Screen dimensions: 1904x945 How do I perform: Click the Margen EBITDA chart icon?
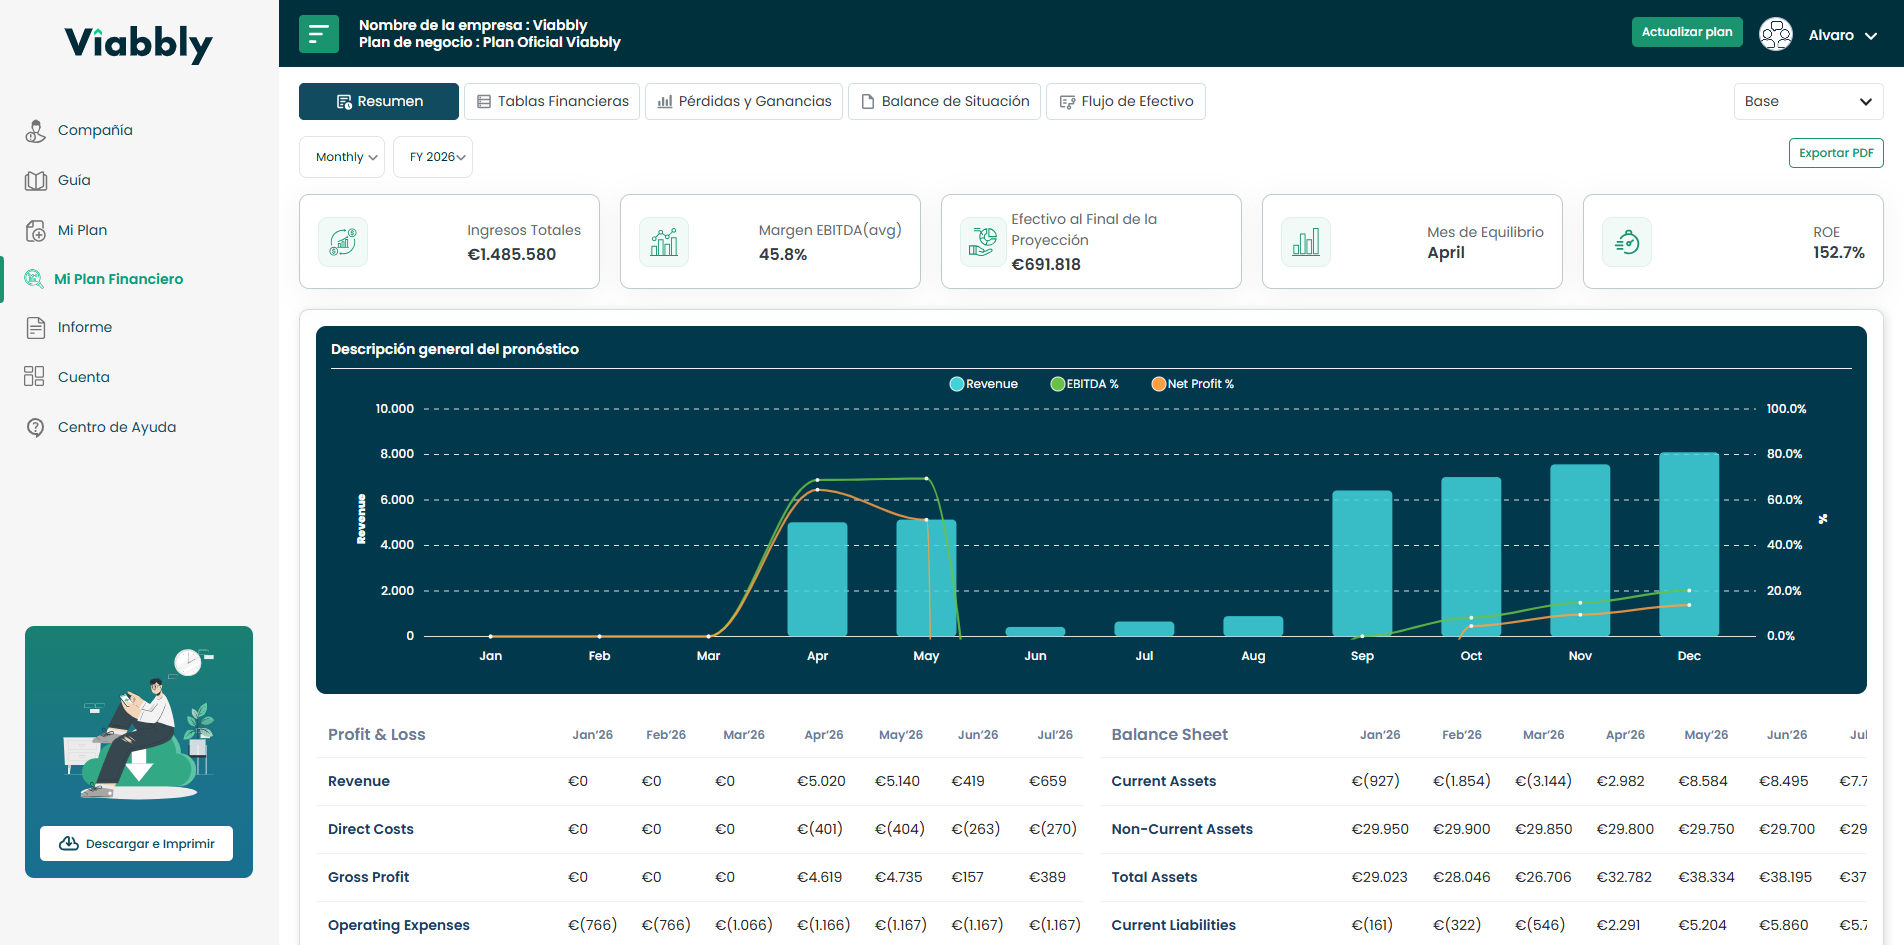[x=664, y=242]
